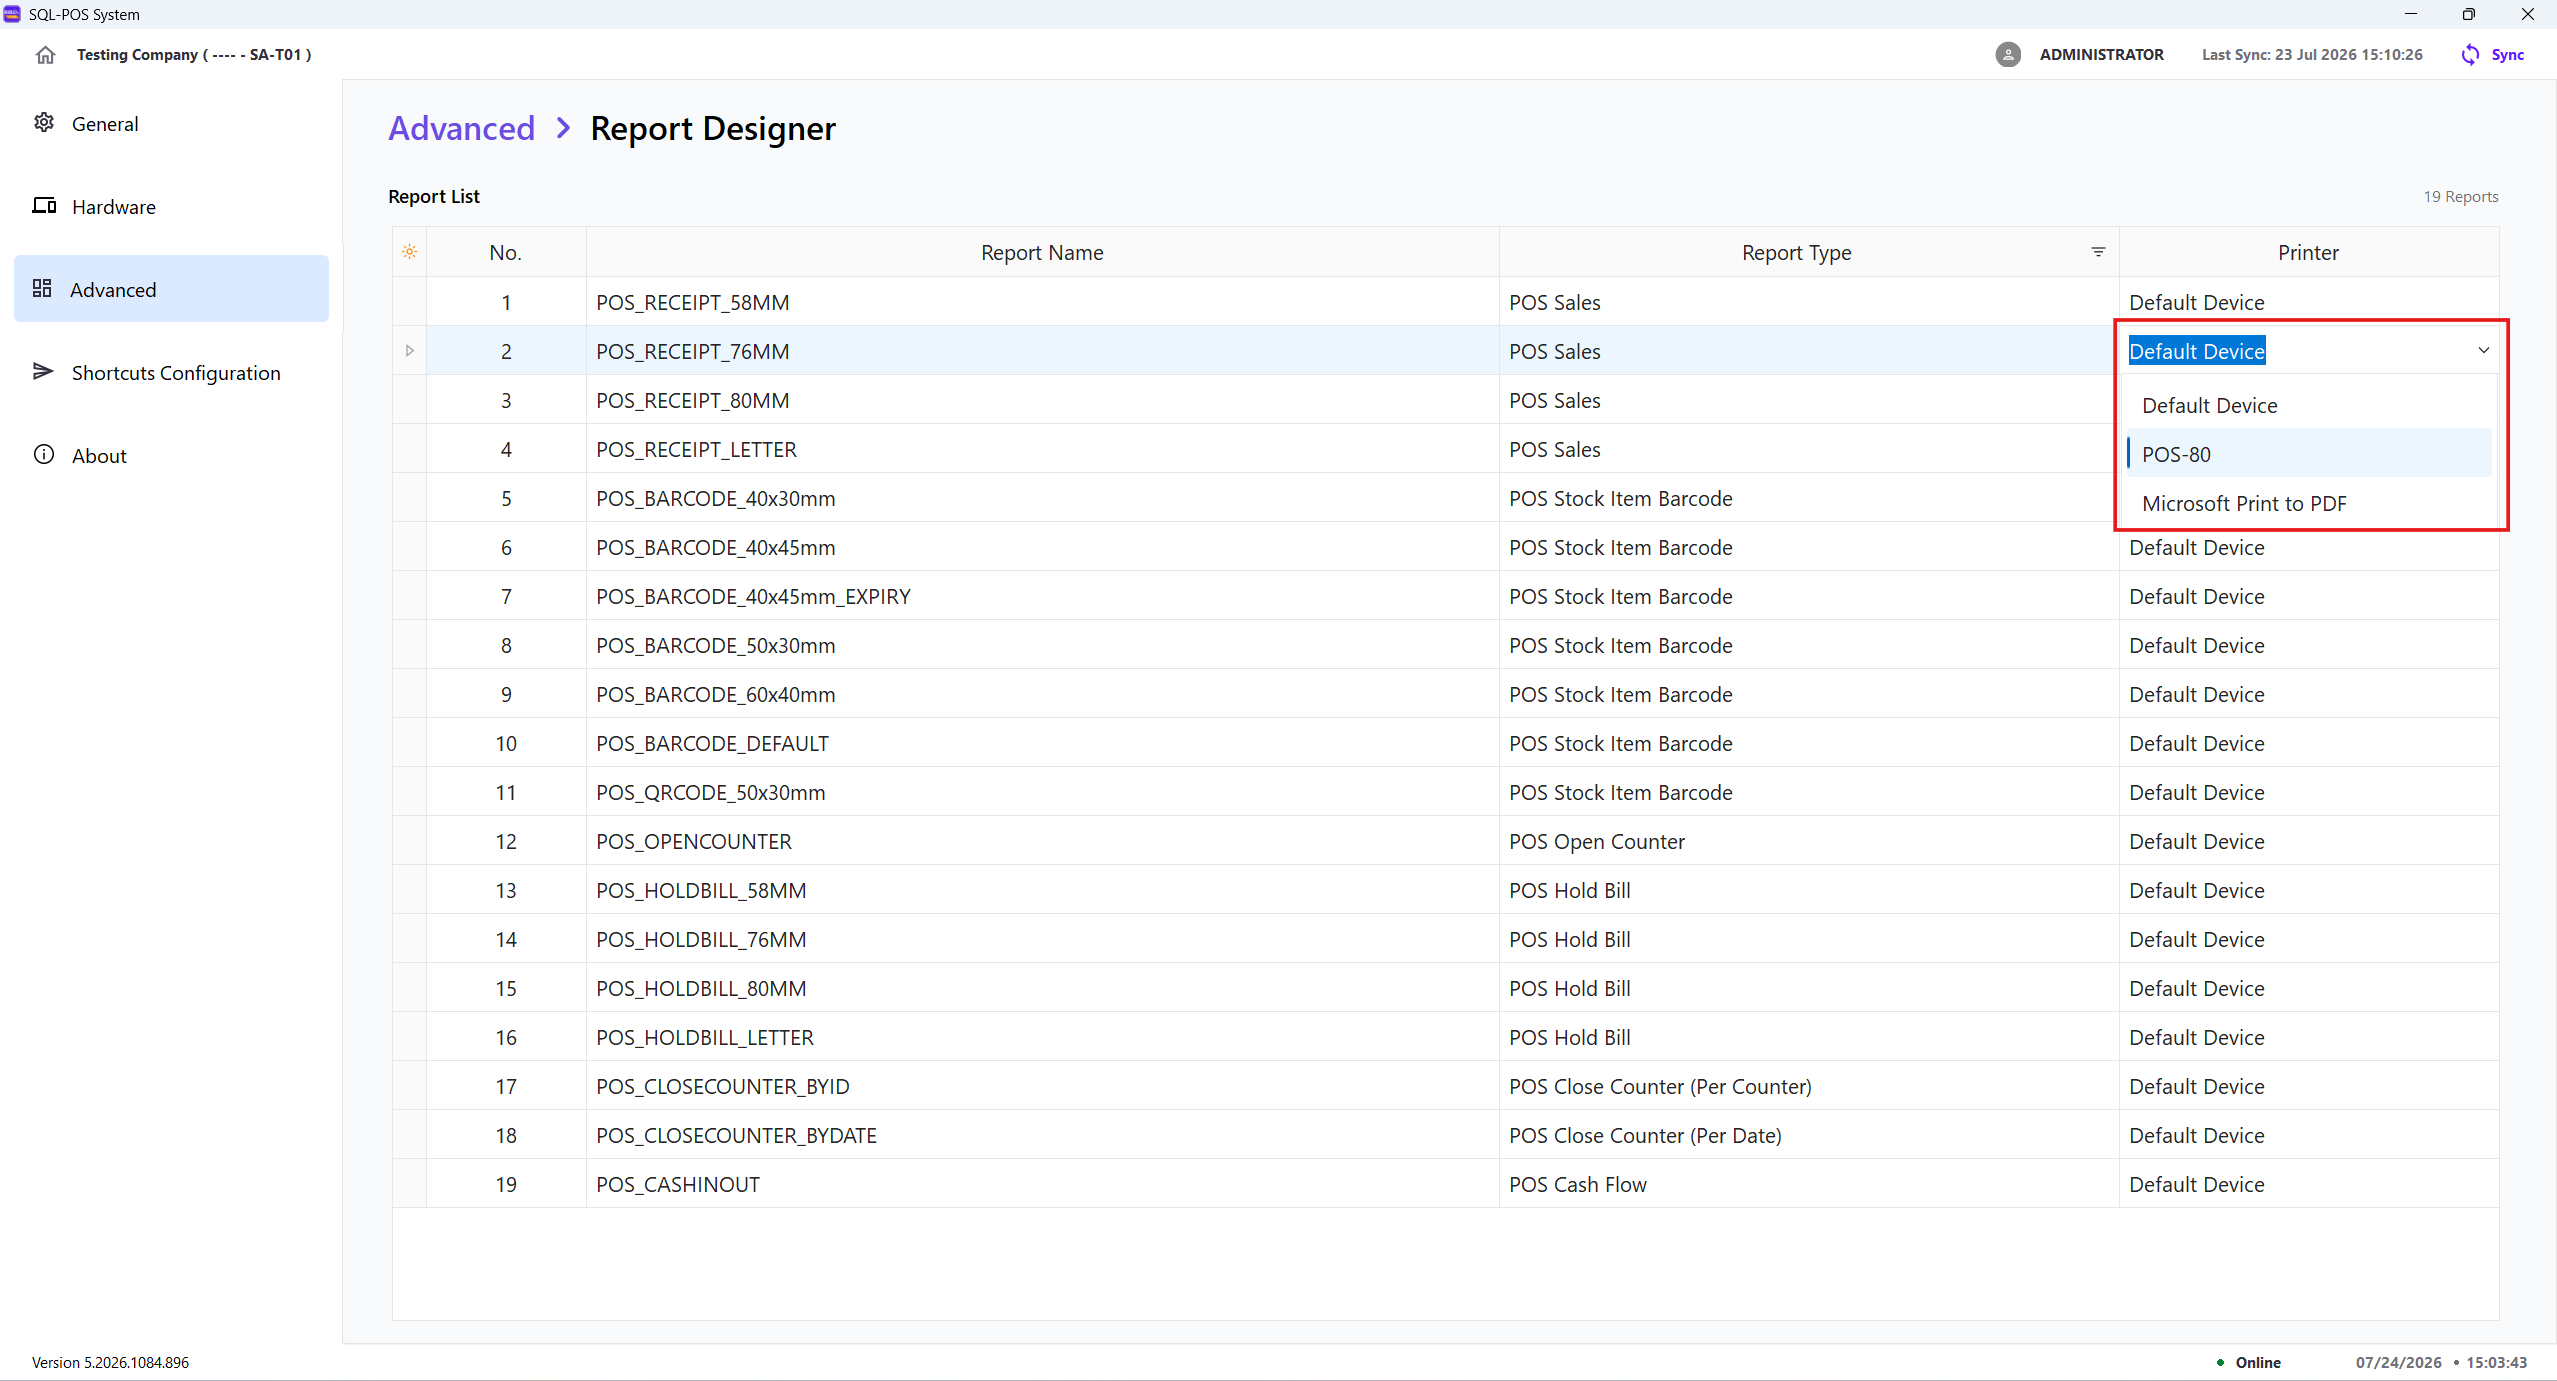Click the POS Open Counter report type cell

click(x=1809, y=841)
